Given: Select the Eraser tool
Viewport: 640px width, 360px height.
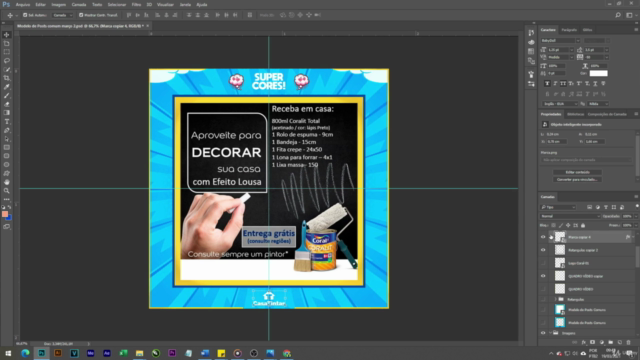Looking at the screenshot, I should 7,104.
